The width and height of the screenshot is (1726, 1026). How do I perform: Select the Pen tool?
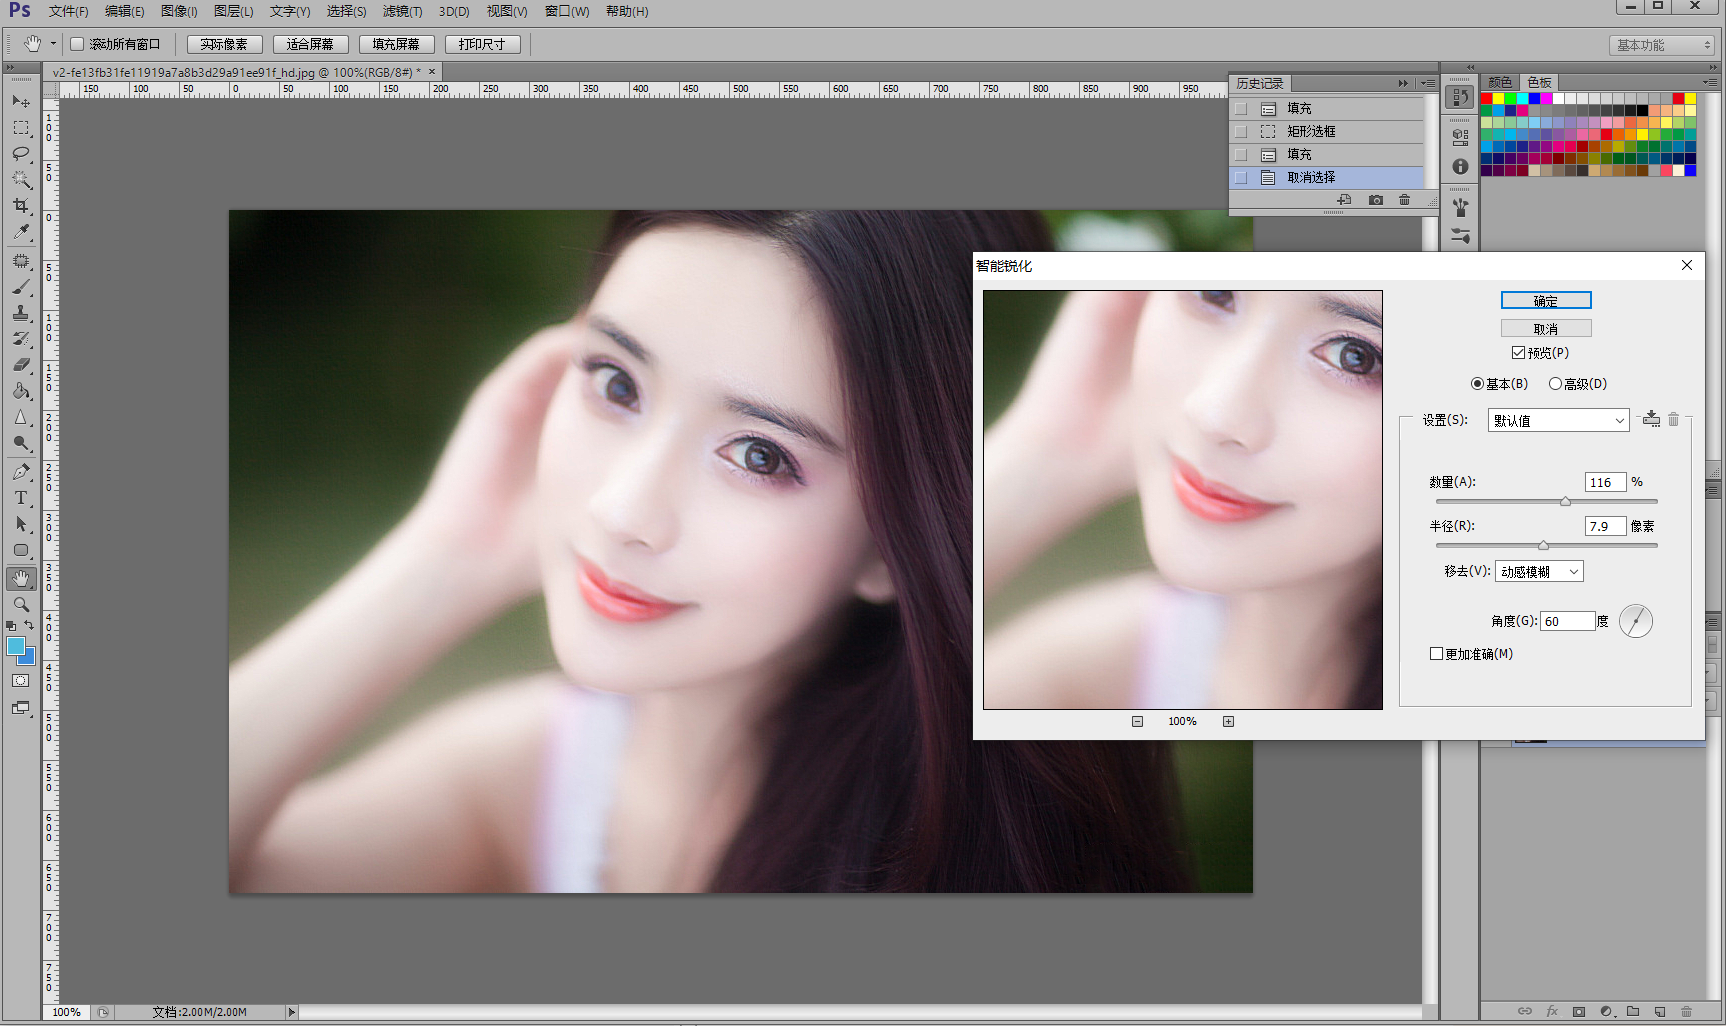click(x=21, y=472)
